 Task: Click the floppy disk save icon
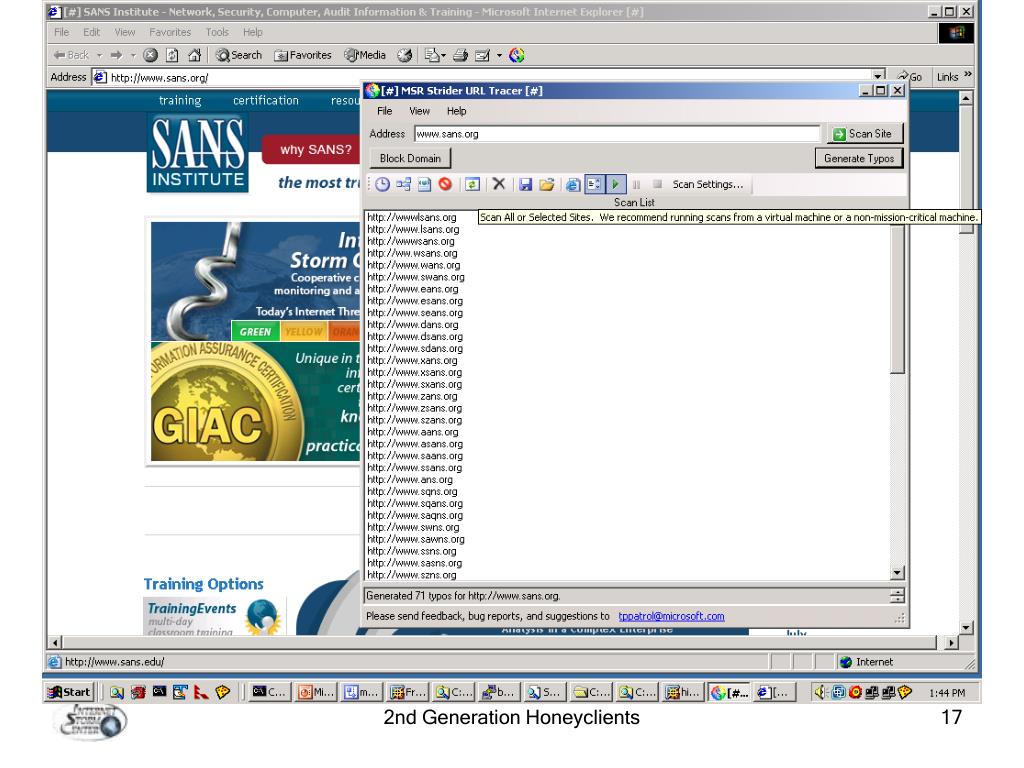[x=525, y=185]
